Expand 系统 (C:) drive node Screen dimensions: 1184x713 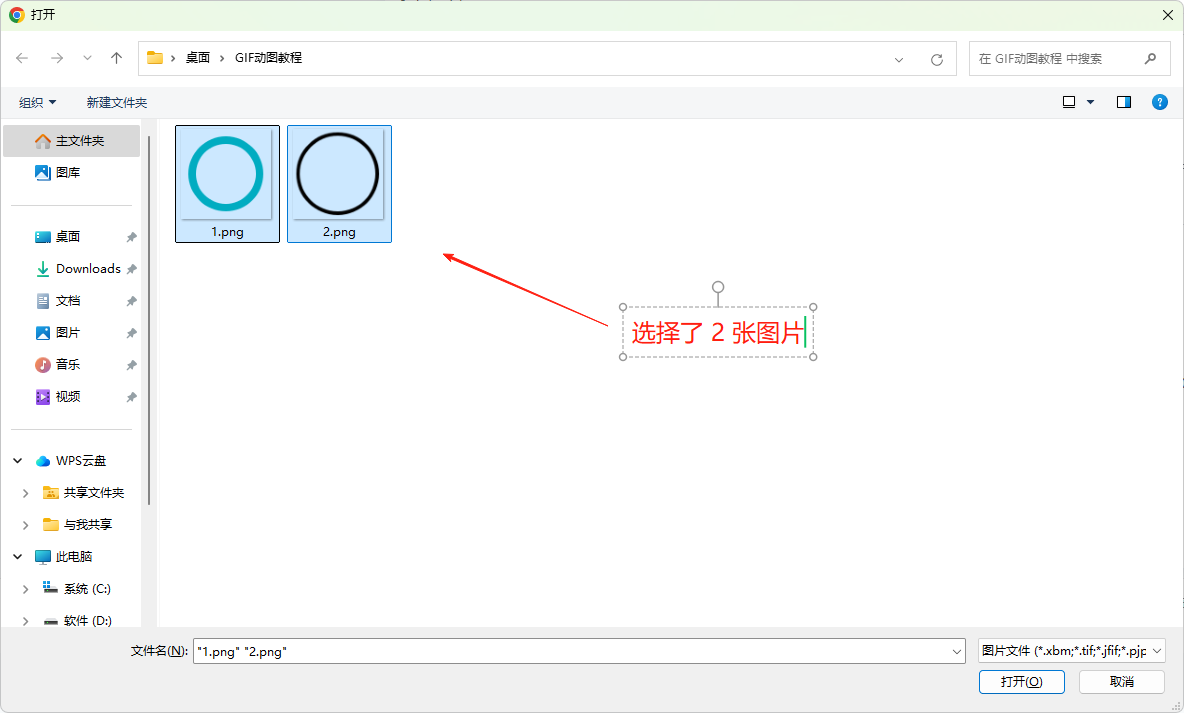tap(26, 589)
